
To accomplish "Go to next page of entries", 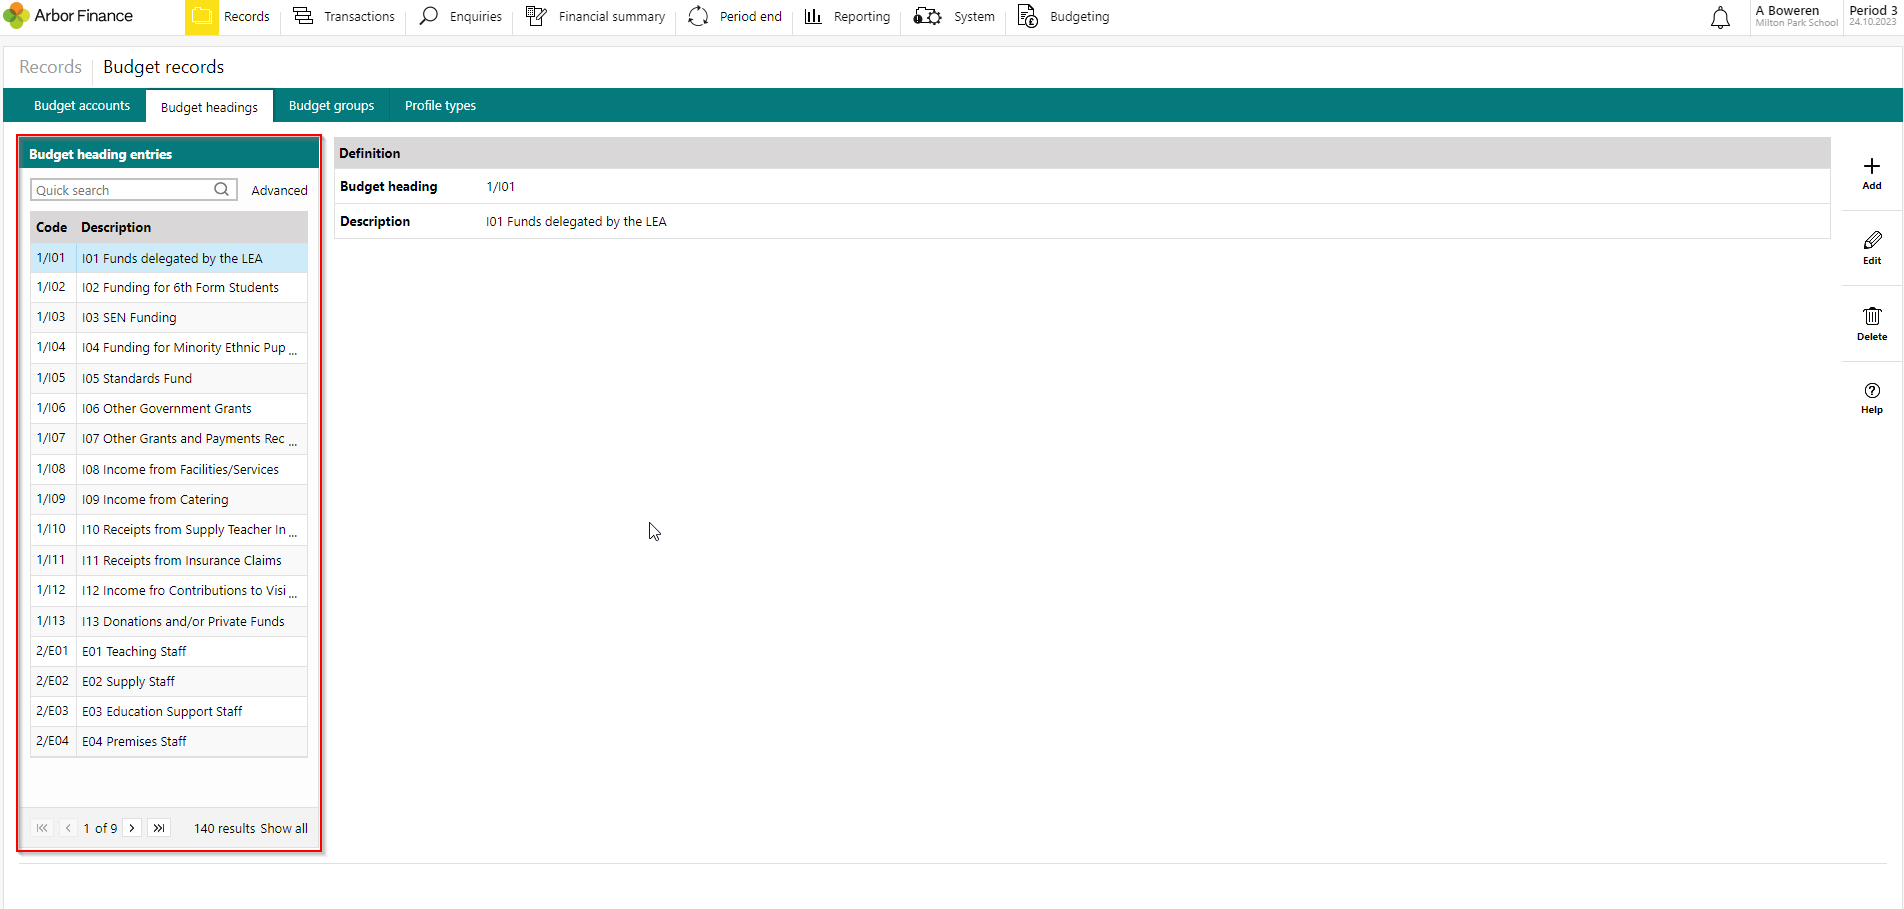I will pyautogui.click(x=132, y=828).
